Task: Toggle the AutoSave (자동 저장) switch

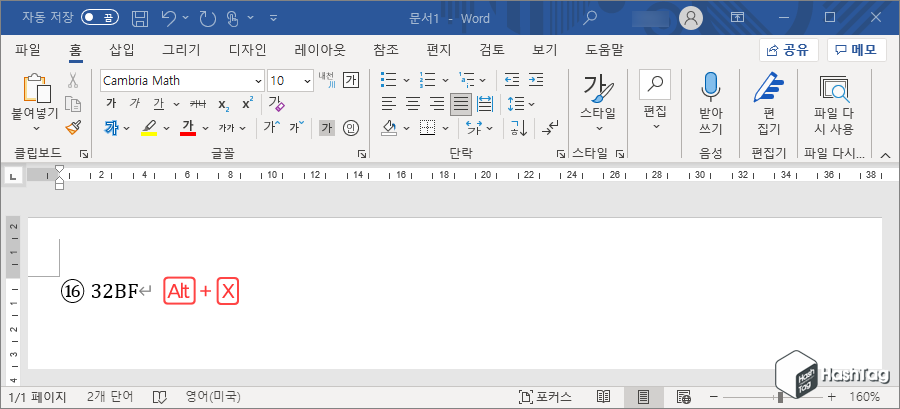Action: coord(99,18)
